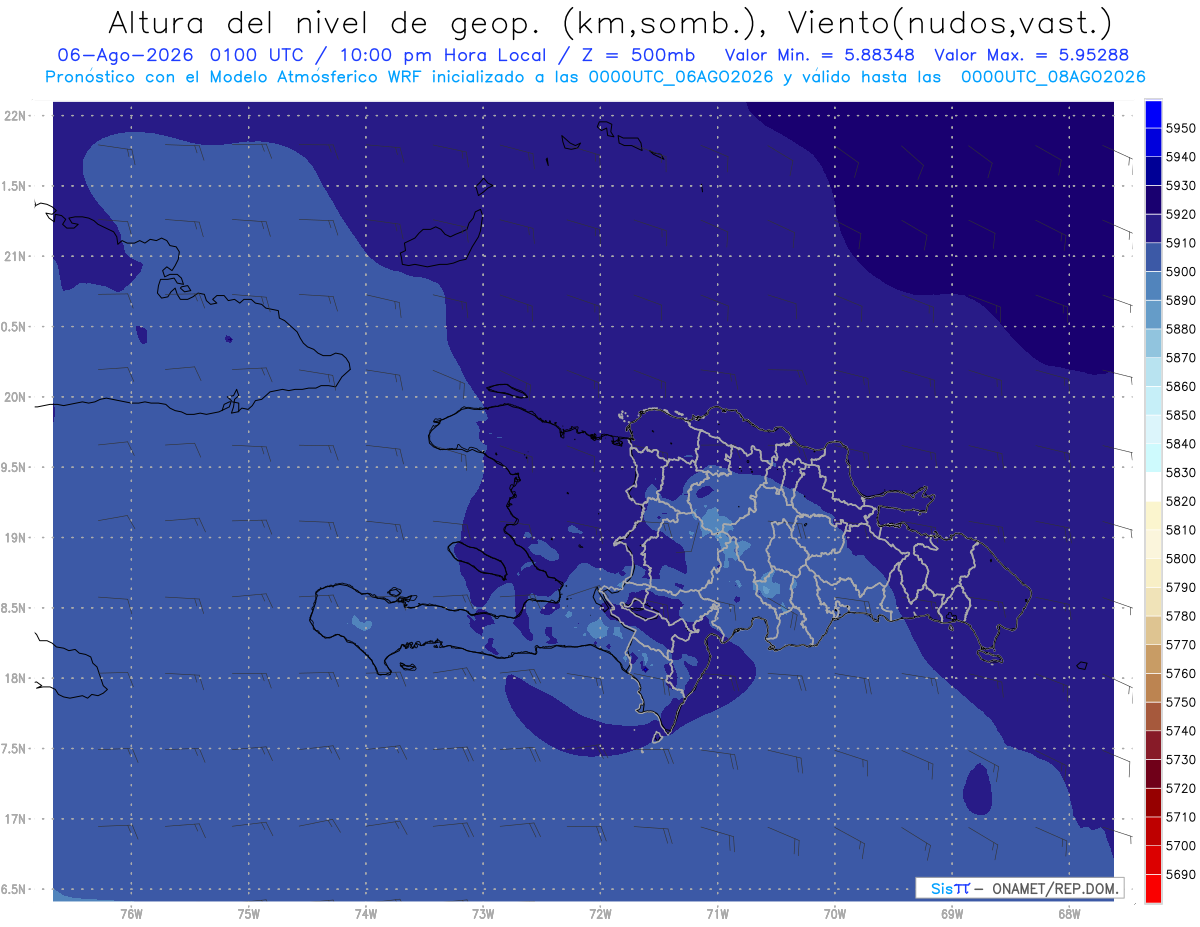
Task: Click the '19N' latitude label
Action: [x=15, y=538]
